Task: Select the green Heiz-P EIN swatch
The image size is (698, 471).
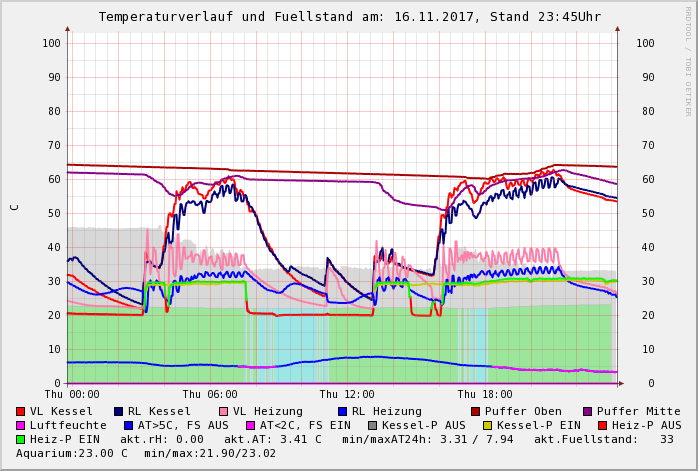Action: pyautogui.click(x=21, y=439)
